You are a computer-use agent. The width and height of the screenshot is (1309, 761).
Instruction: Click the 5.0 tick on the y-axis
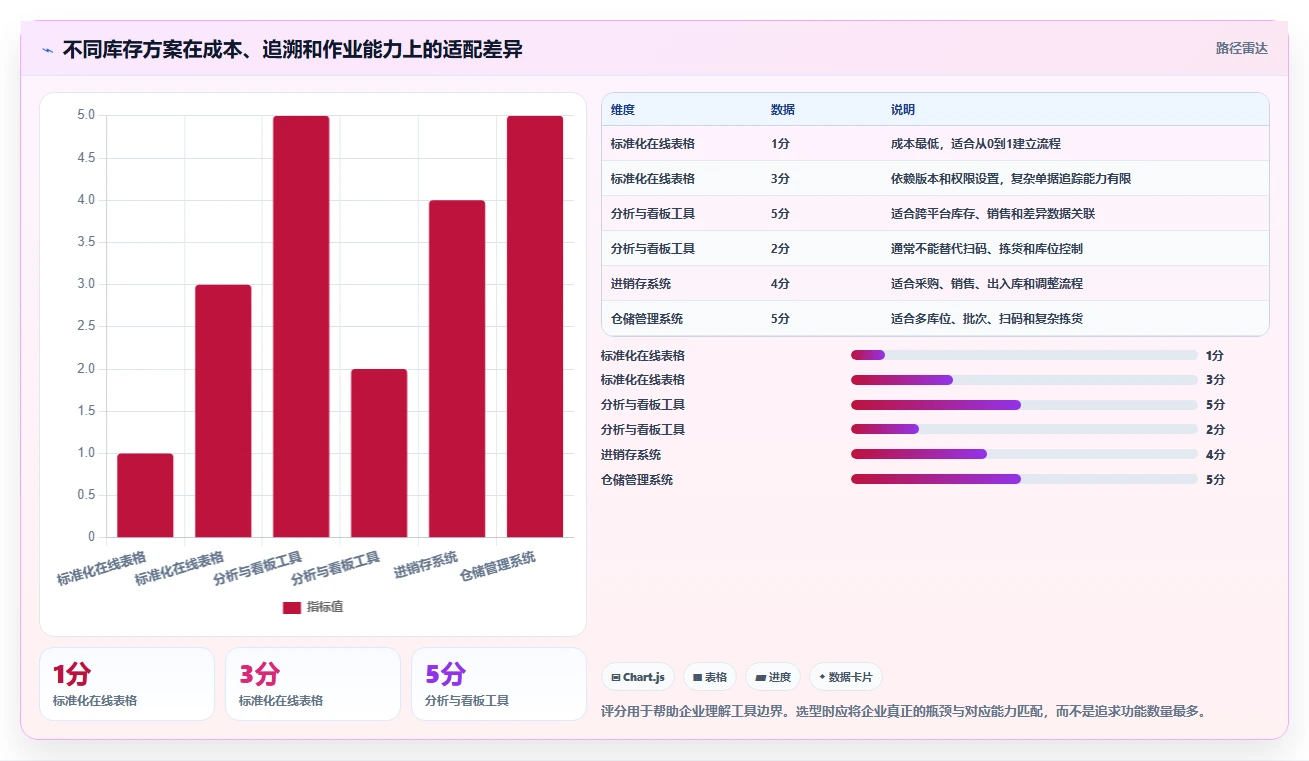click(x=86, y=115)
